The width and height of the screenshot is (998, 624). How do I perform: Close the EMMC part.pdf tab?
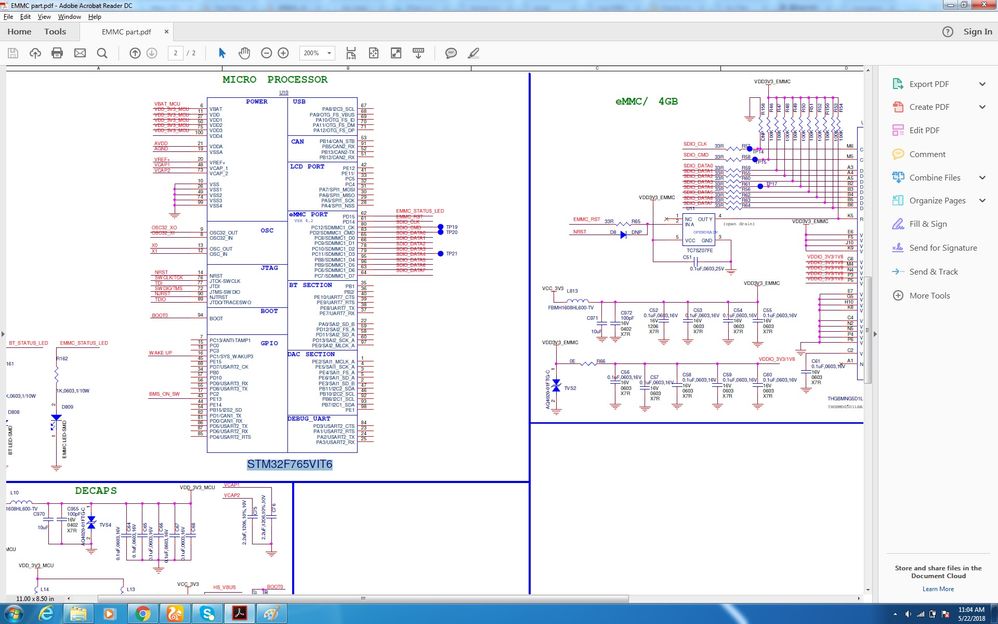pos(167,31)
